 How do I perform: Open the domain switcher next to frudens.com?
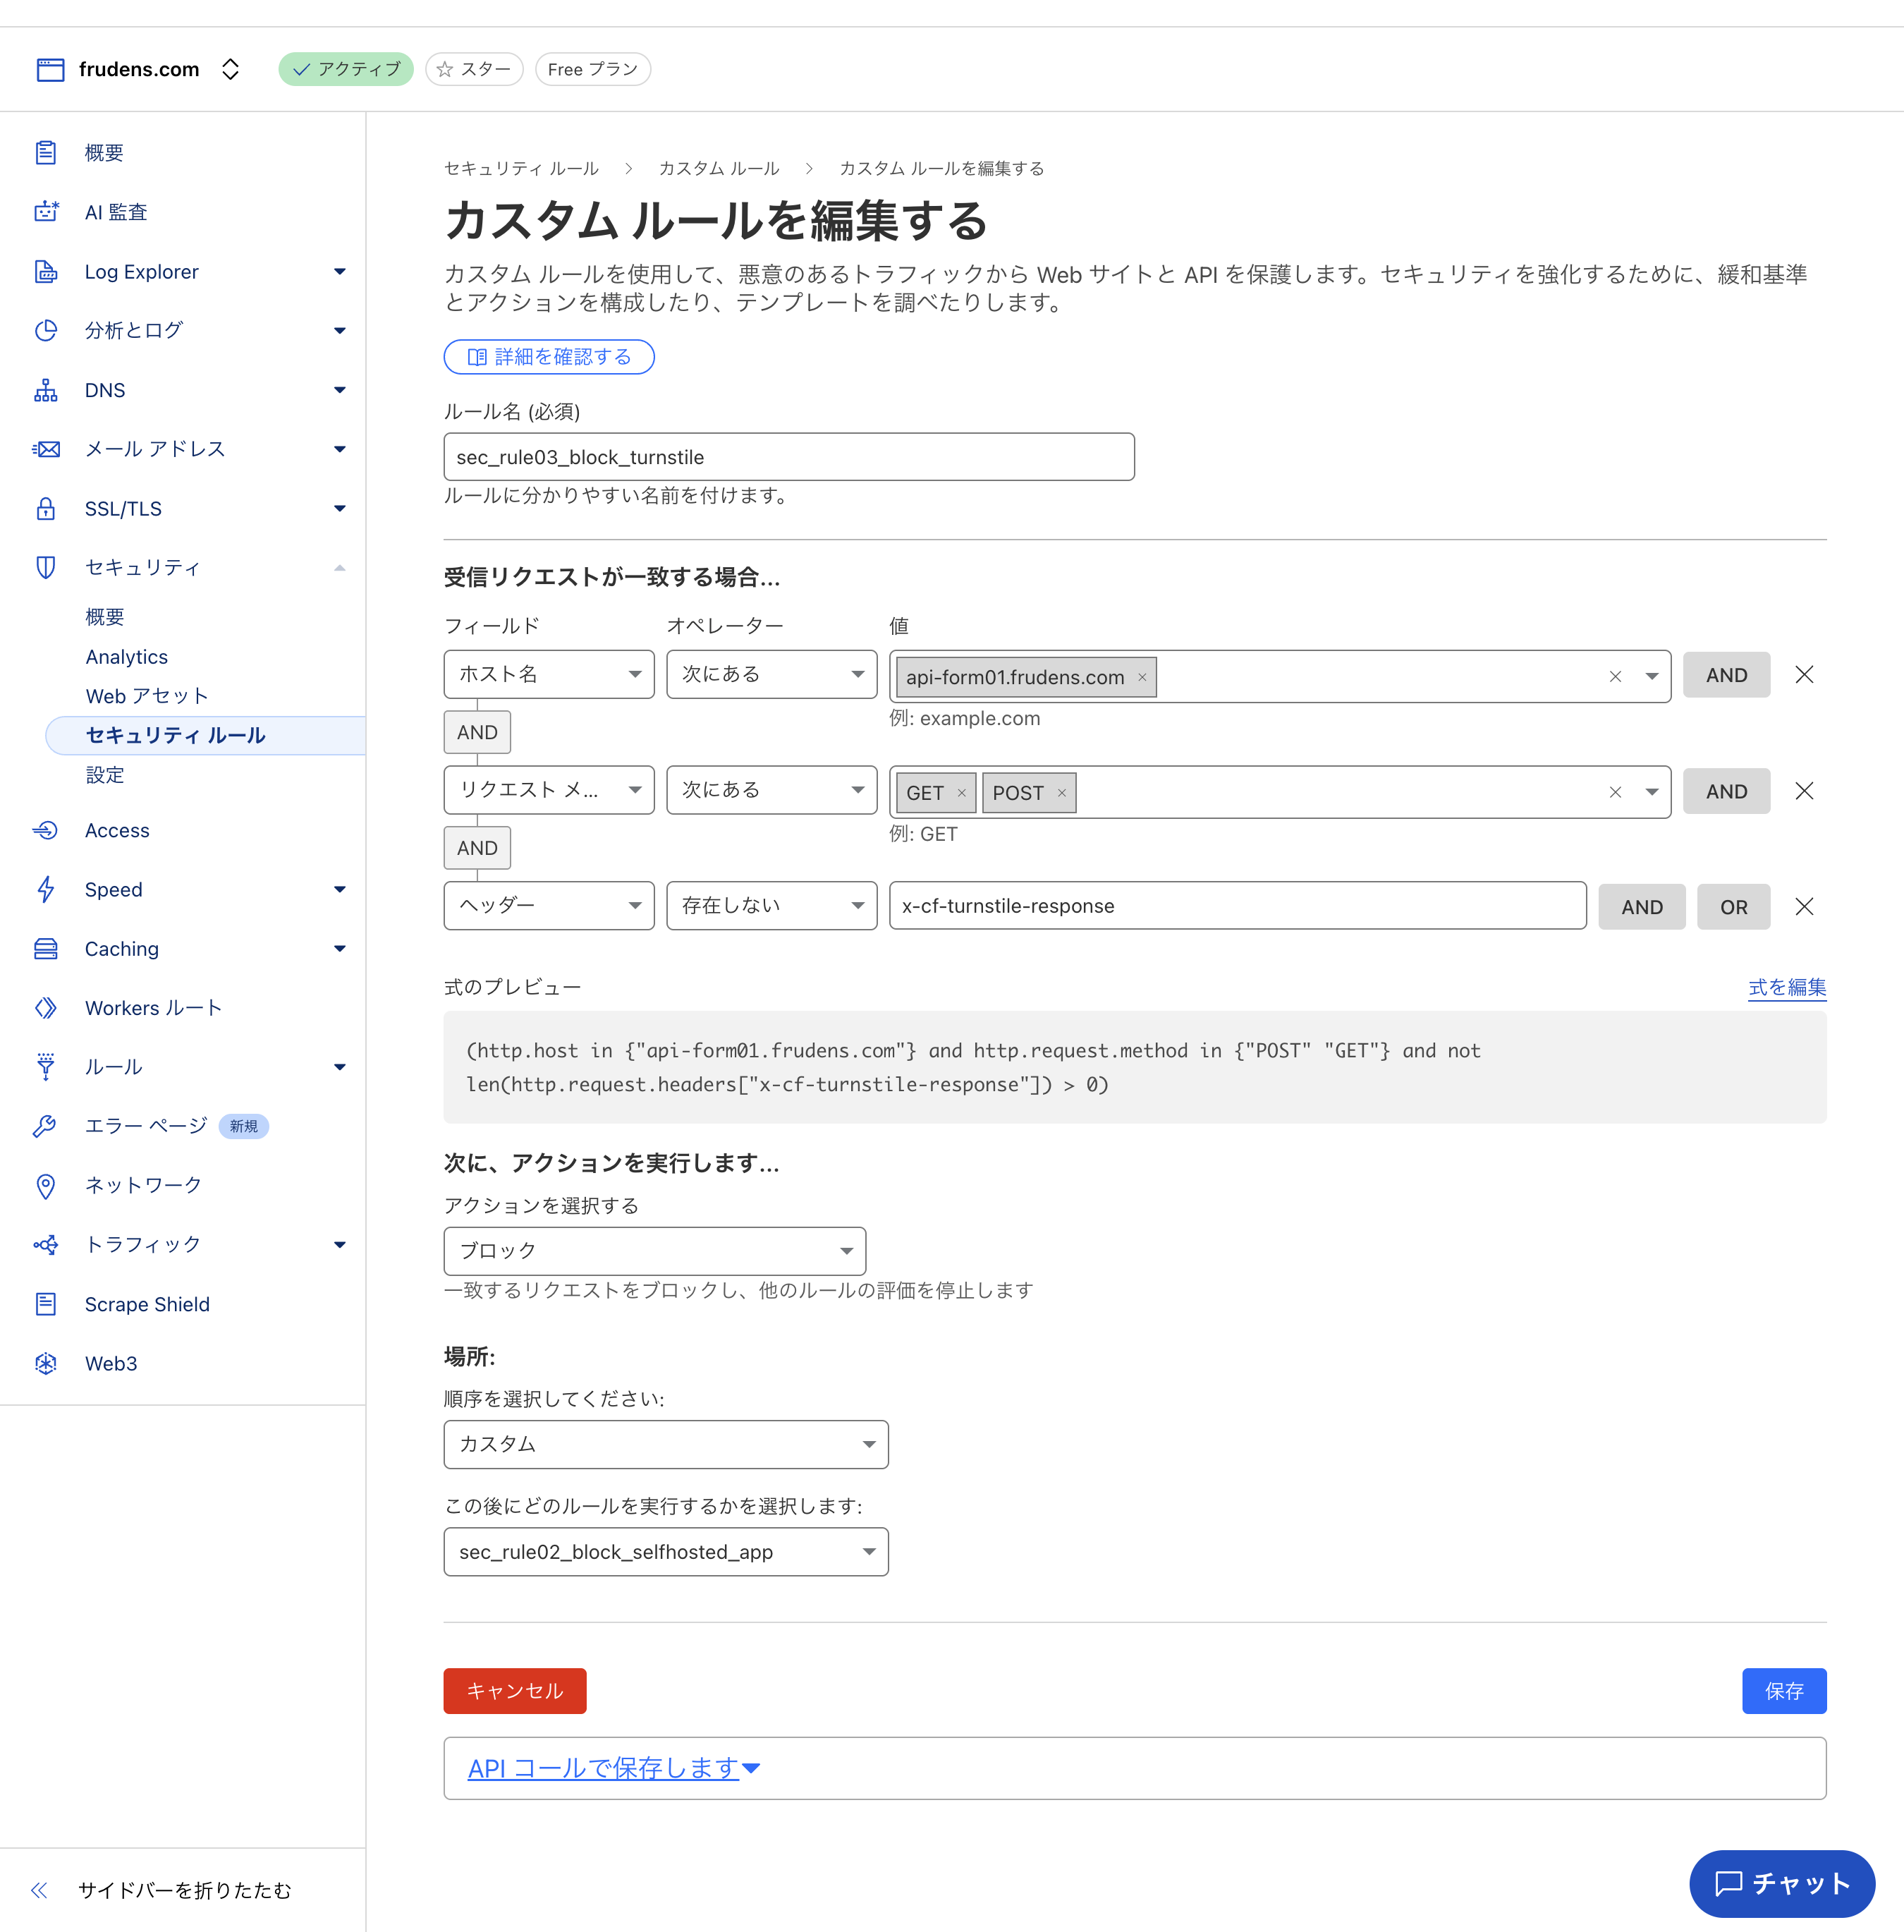(x=230, y=69)
